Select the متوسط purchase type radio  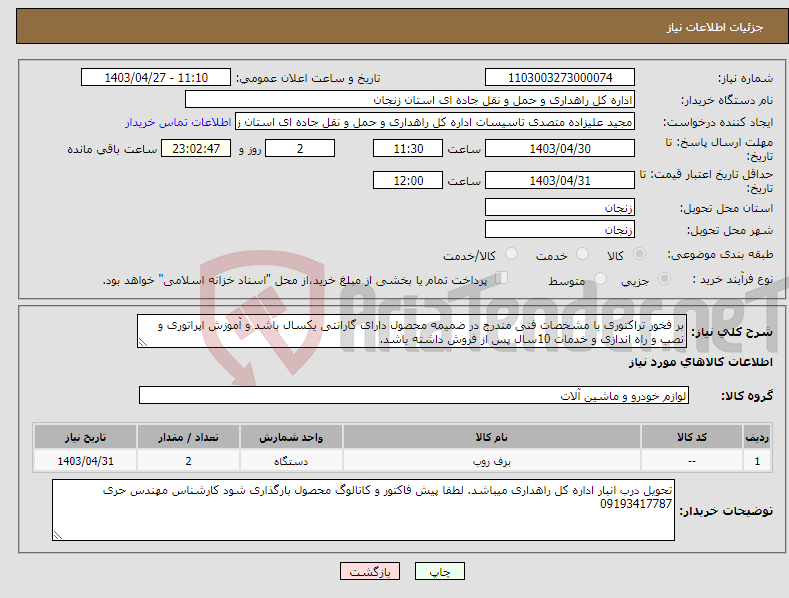tap(600, 278)
